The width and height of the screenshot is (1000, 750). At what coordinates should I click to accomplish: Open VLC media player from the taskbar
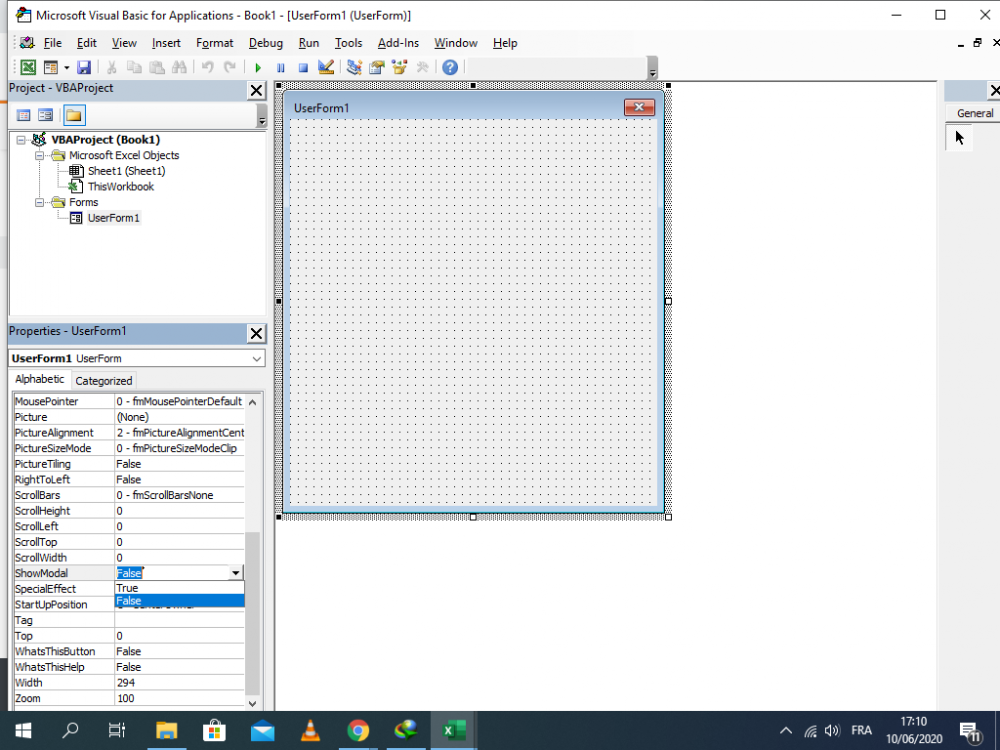point(310,730)
